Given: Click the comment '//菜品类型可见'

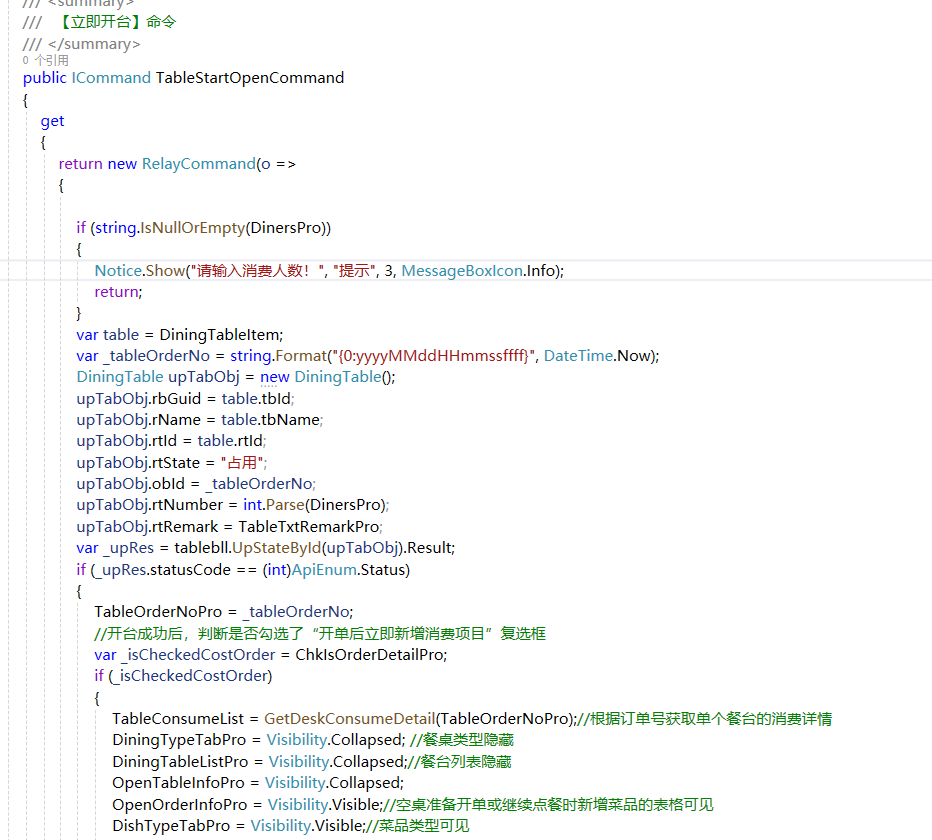Looking at the screenshot, I should pos(417,826).
